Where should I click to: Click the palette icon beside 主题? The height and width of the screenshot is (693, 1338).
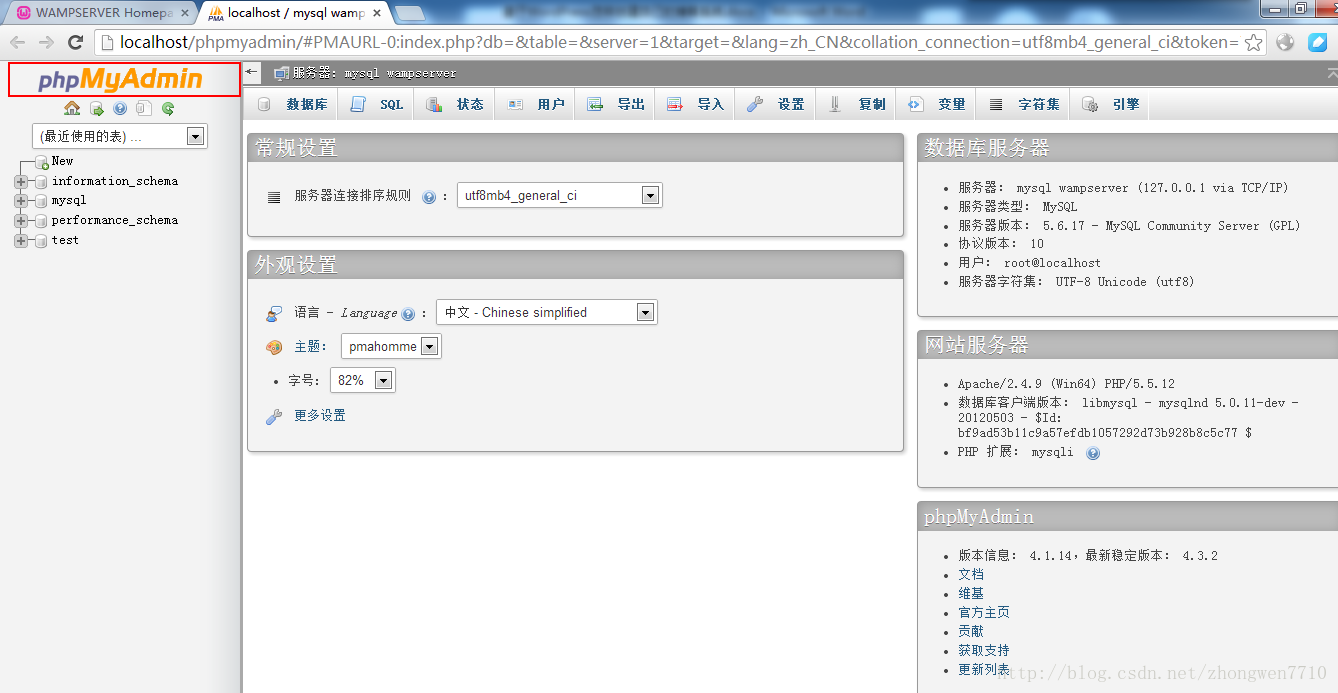[x=274, y=347]
